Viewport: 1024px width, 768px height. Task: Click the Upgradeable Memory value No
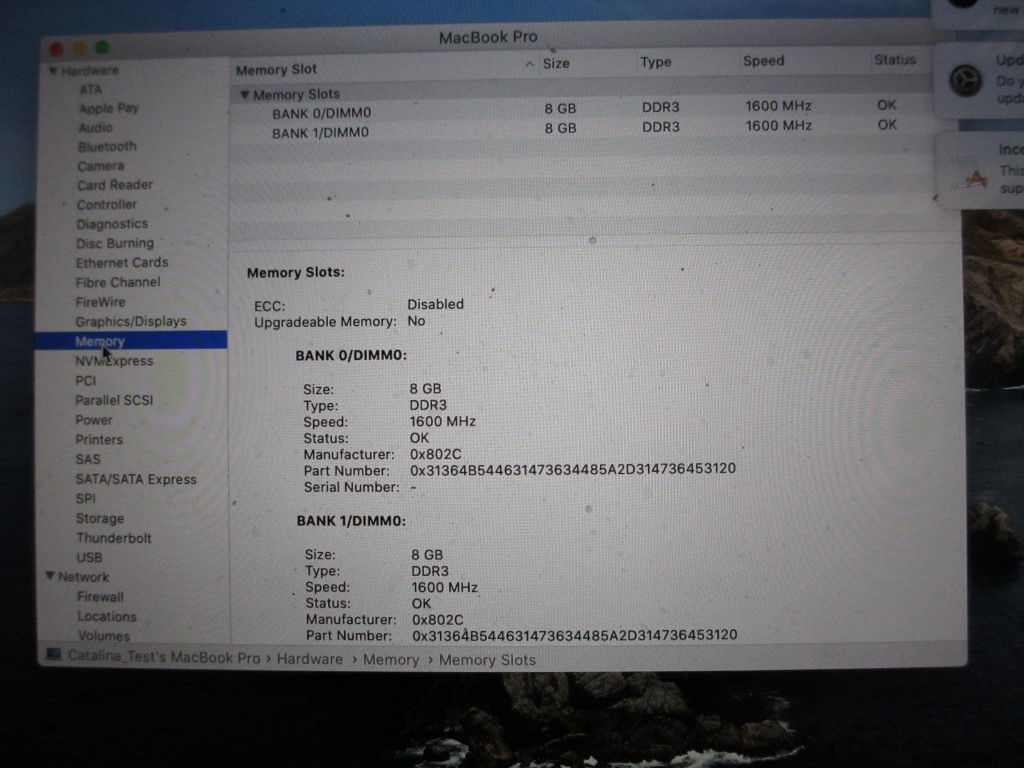click(x=416, y=321)
